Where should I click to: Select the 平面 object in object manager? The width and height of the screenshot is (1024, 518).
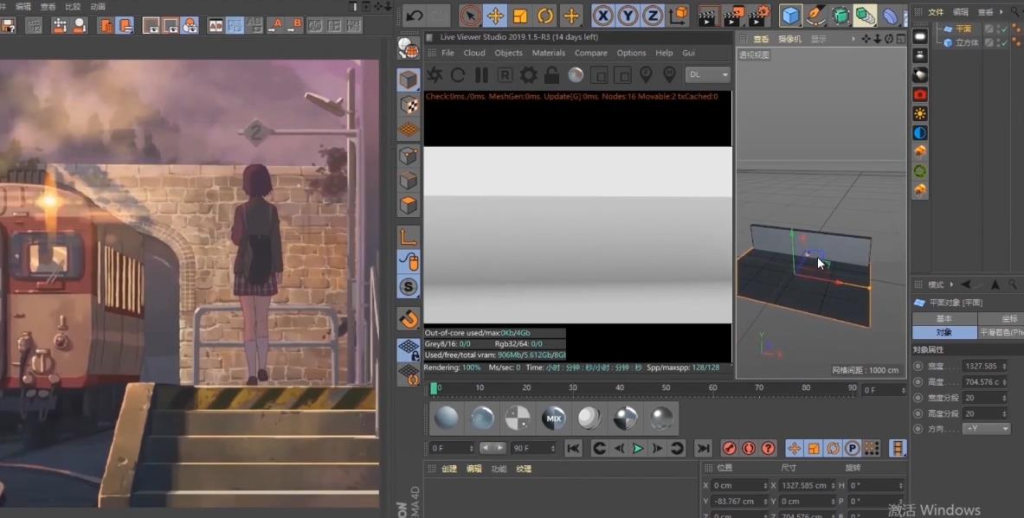[963, 29]
